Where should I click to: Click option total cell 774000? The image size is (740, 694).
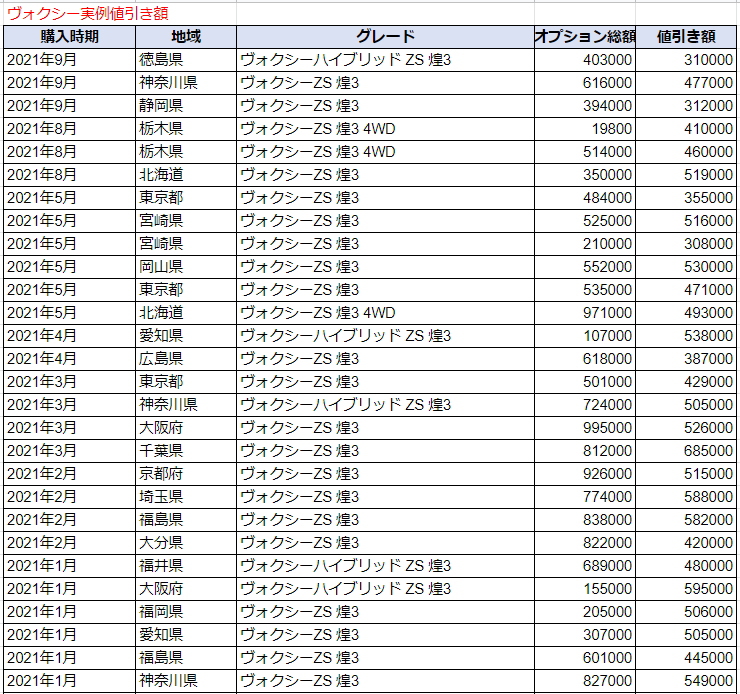(x=585, y=497)
